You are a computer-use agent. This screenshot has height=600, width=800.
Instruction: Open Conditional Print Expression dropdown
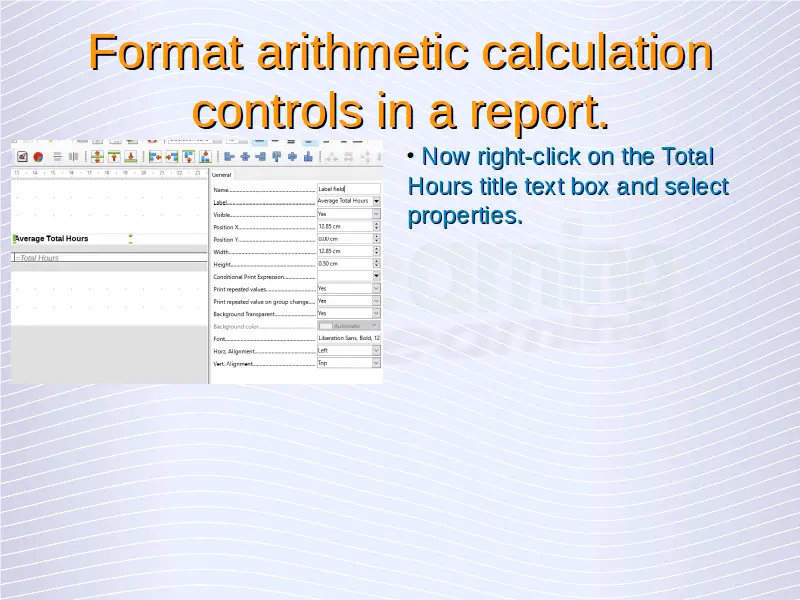377,276
